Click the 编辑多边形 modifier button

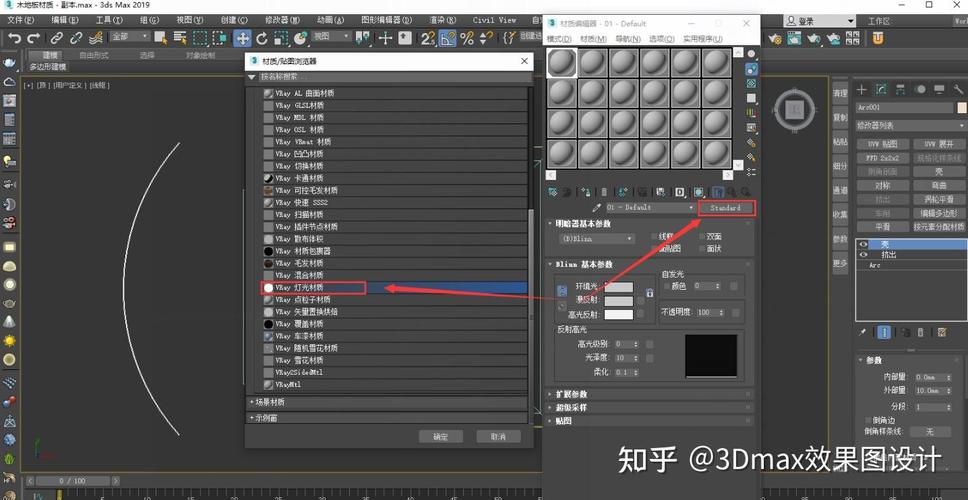click(938, 213)
